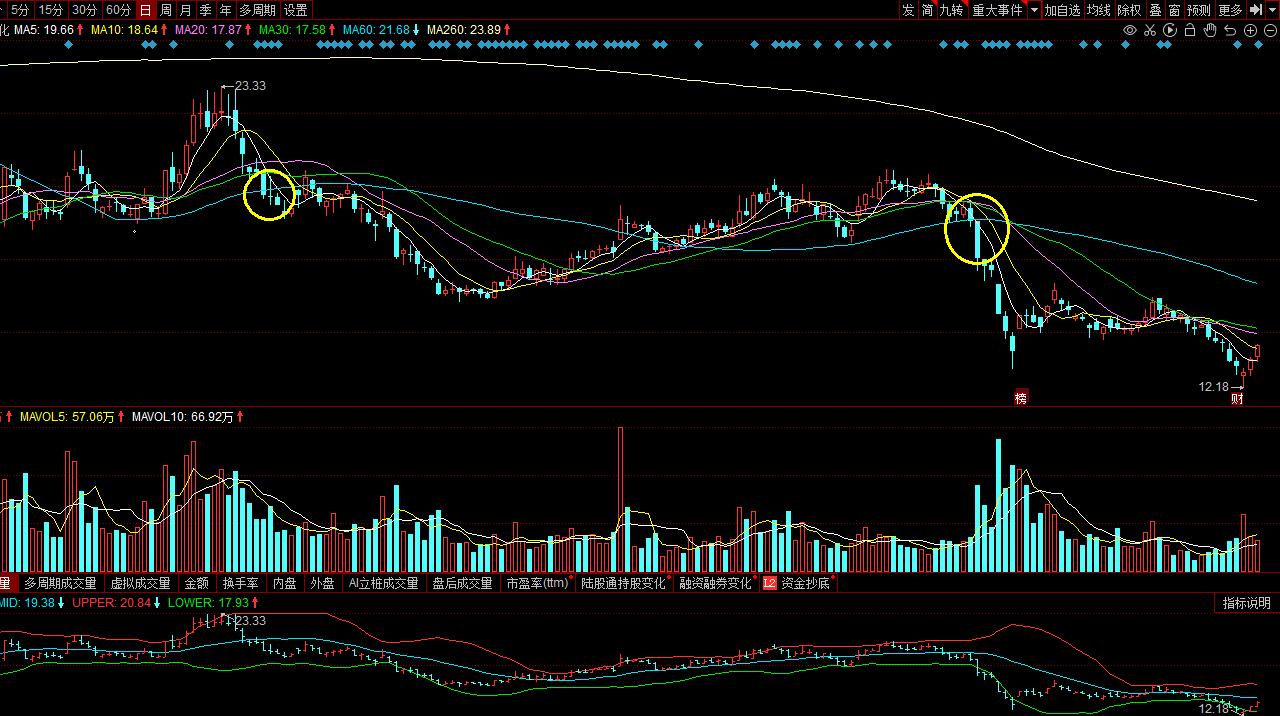
Task: Toggle the lock icon on the chart
Action: 1190,30
